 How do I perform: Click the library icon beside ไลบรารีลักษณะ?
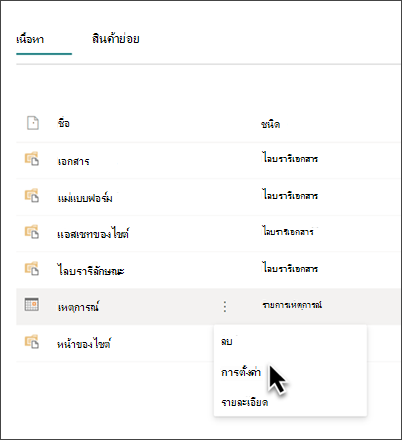pyautogui.click(x=32, y=269)
